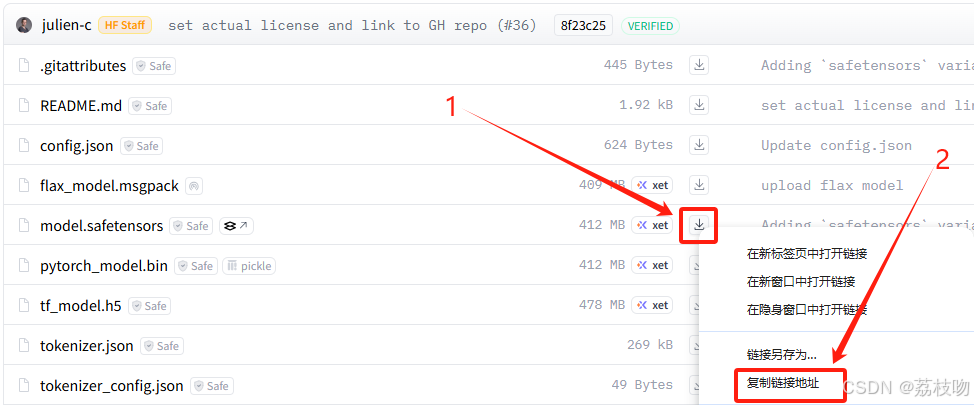Click the download icon for model.safetensors
974x405 pixels.
coord(699,225)
